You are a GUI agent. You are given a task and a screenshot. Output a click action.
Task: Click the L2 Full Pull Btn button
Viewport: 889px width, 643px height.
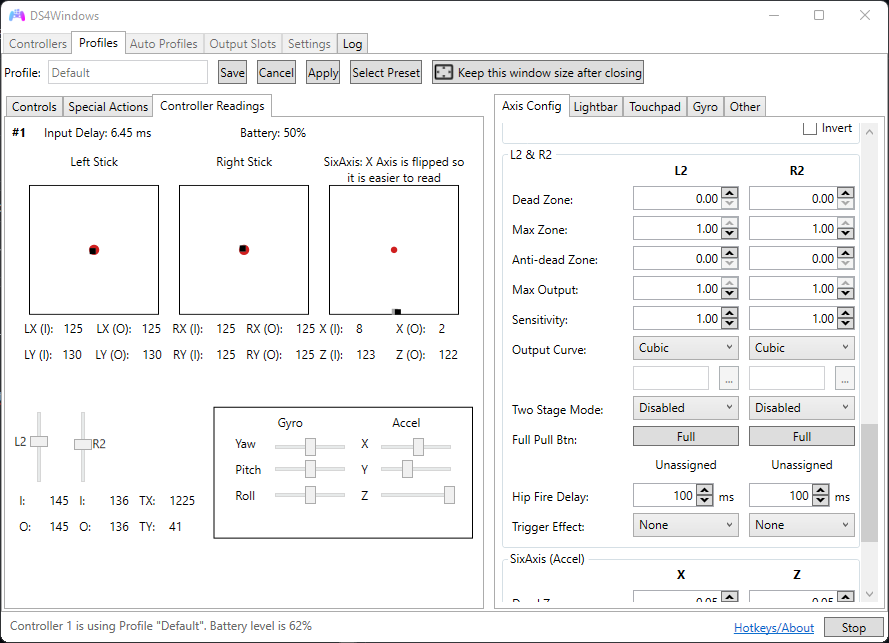tap(685, 437)
